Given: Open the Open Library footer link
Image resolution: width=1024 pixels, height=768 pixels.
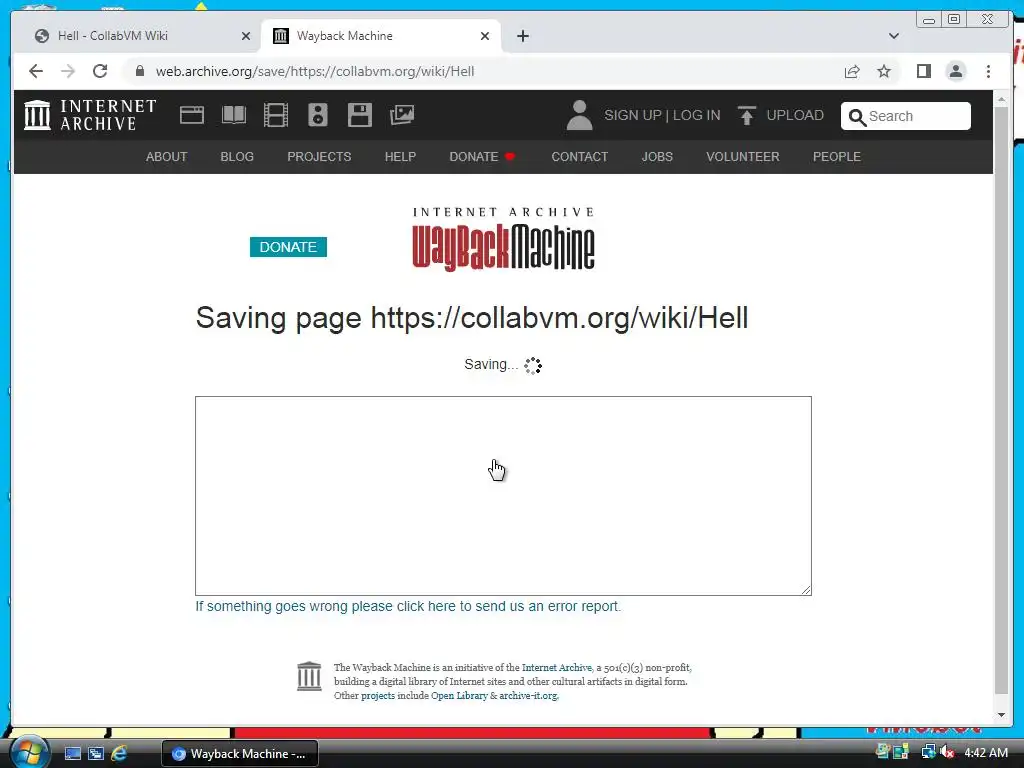Looking at the screenshot, I should pyautogui.click(x=459, y=696).
